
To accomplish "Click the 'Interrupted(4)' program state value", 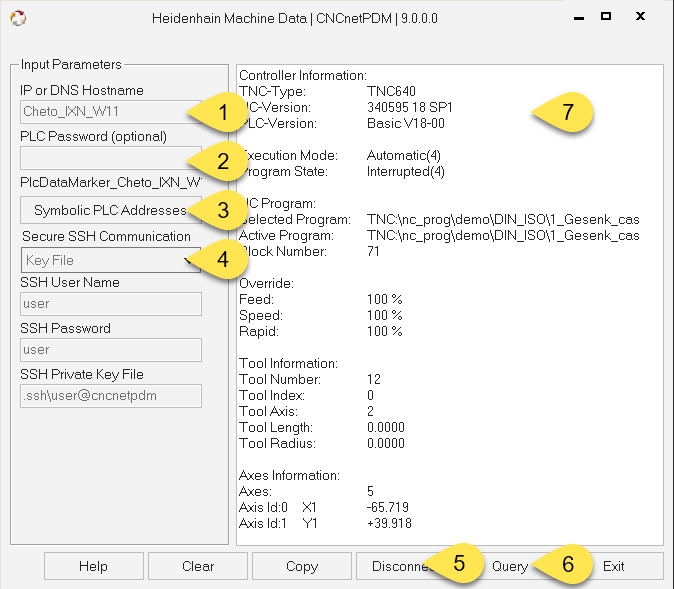I will [406, 172].
